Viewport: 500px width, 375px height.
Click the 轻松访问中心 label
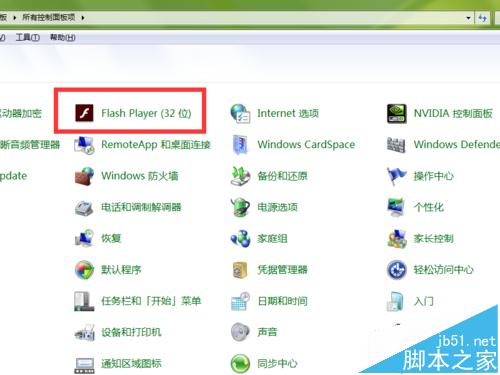[444, 270]
